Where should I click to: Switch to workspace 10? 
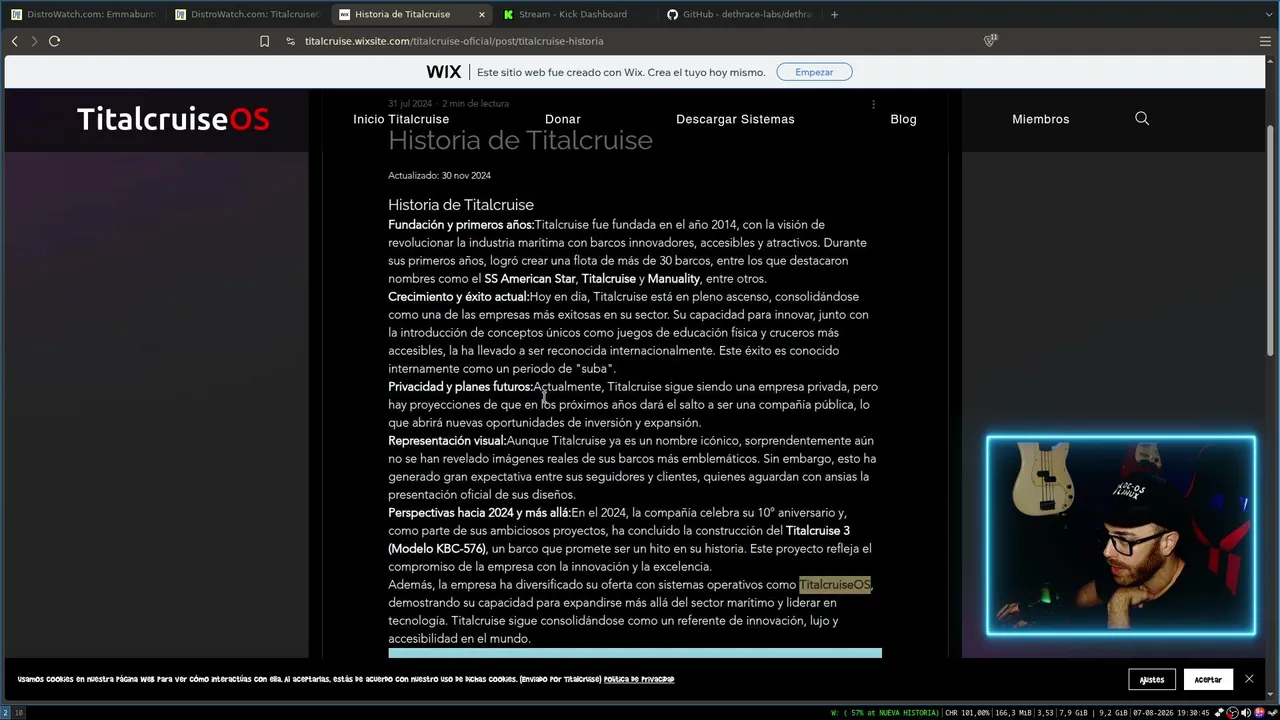pyautogui.click(x=18, y=713)
